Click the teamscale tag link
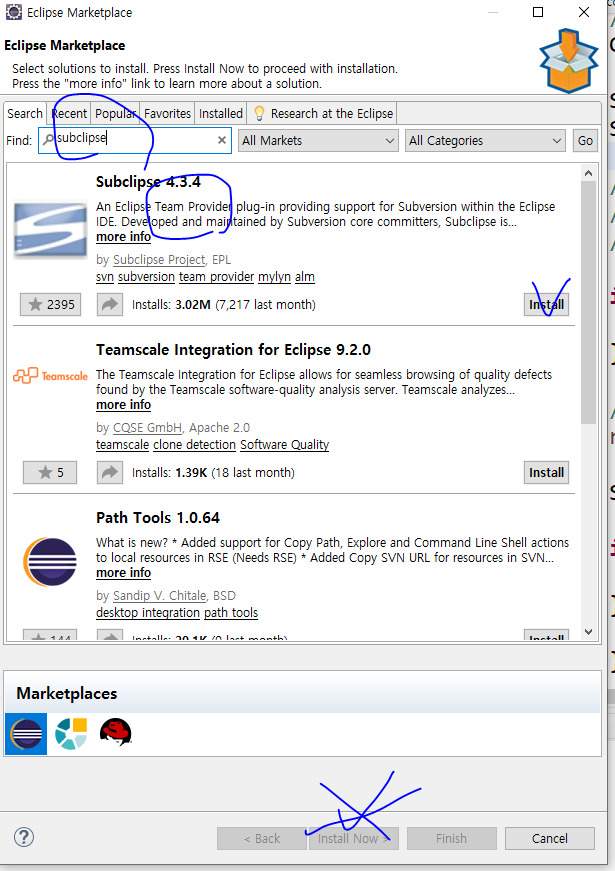The image size is (615, 871). [122, 444]
